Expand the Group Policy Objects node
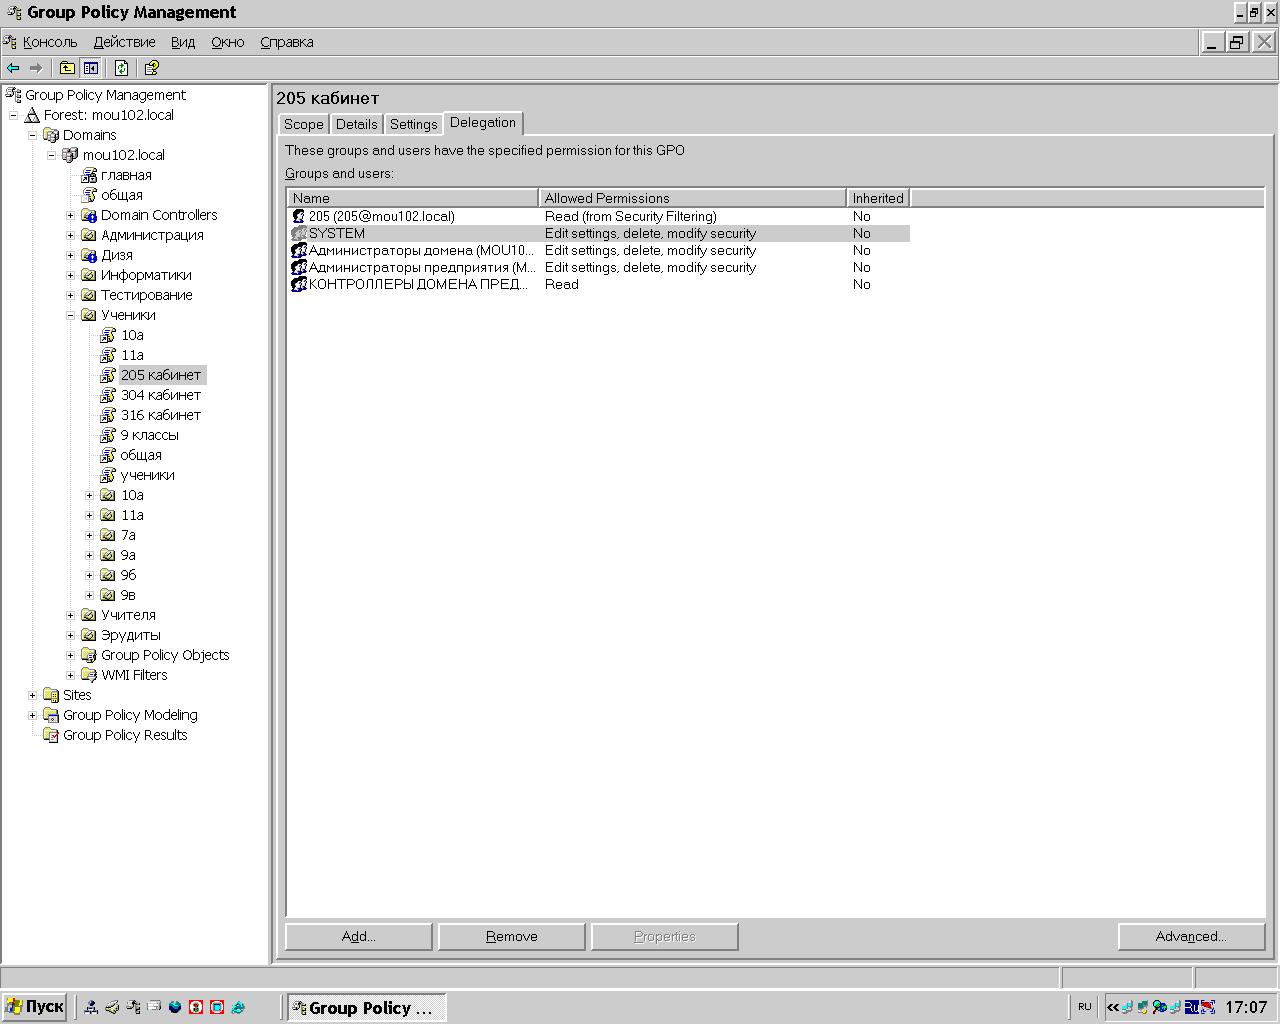Viewport: 1280px width, 1024px height. (x=71, y=655)
